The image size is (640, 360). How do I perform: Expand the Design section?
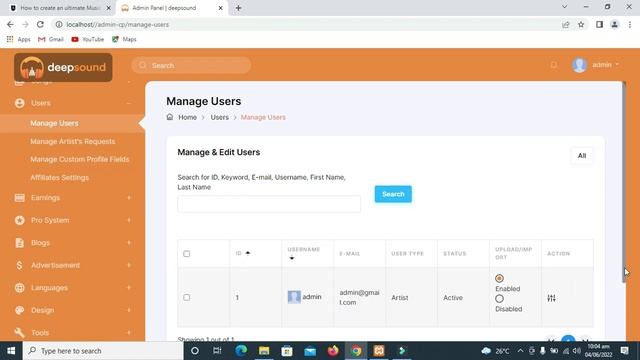click(x=129, y=310)
